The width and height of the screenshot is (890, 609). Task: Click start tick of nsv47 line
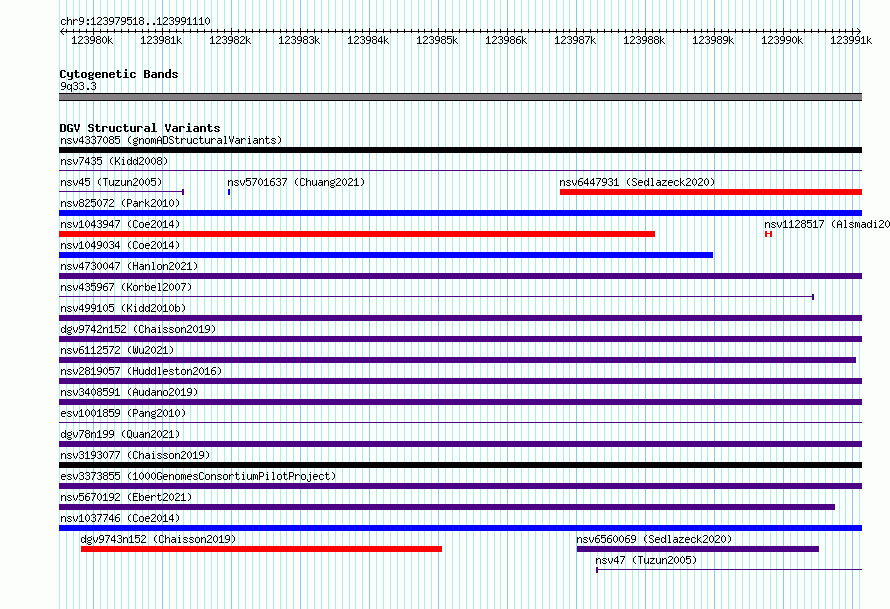[x=597, y=570]
